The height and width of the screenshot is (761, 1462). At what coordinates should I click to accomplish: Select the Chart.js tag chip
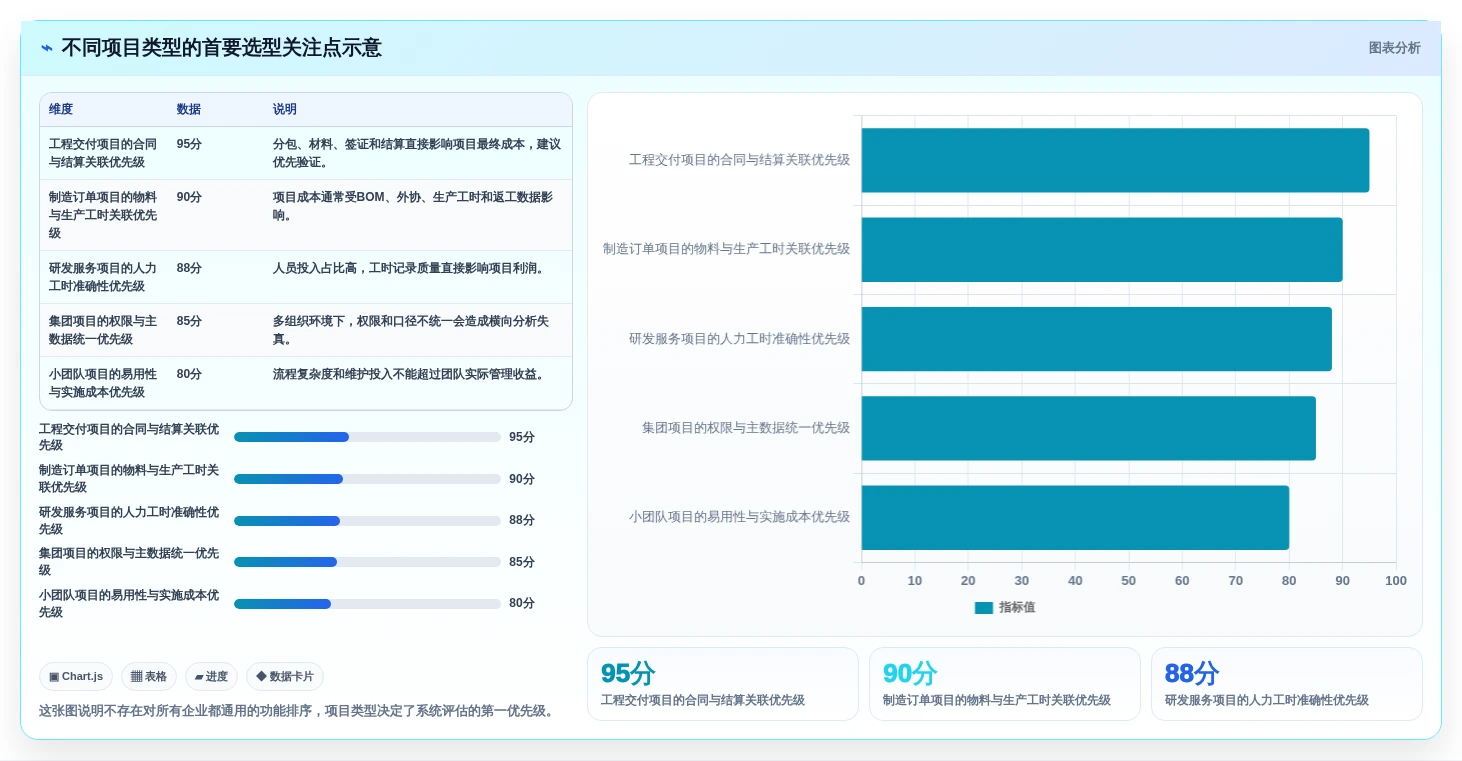tap(76, 677)
